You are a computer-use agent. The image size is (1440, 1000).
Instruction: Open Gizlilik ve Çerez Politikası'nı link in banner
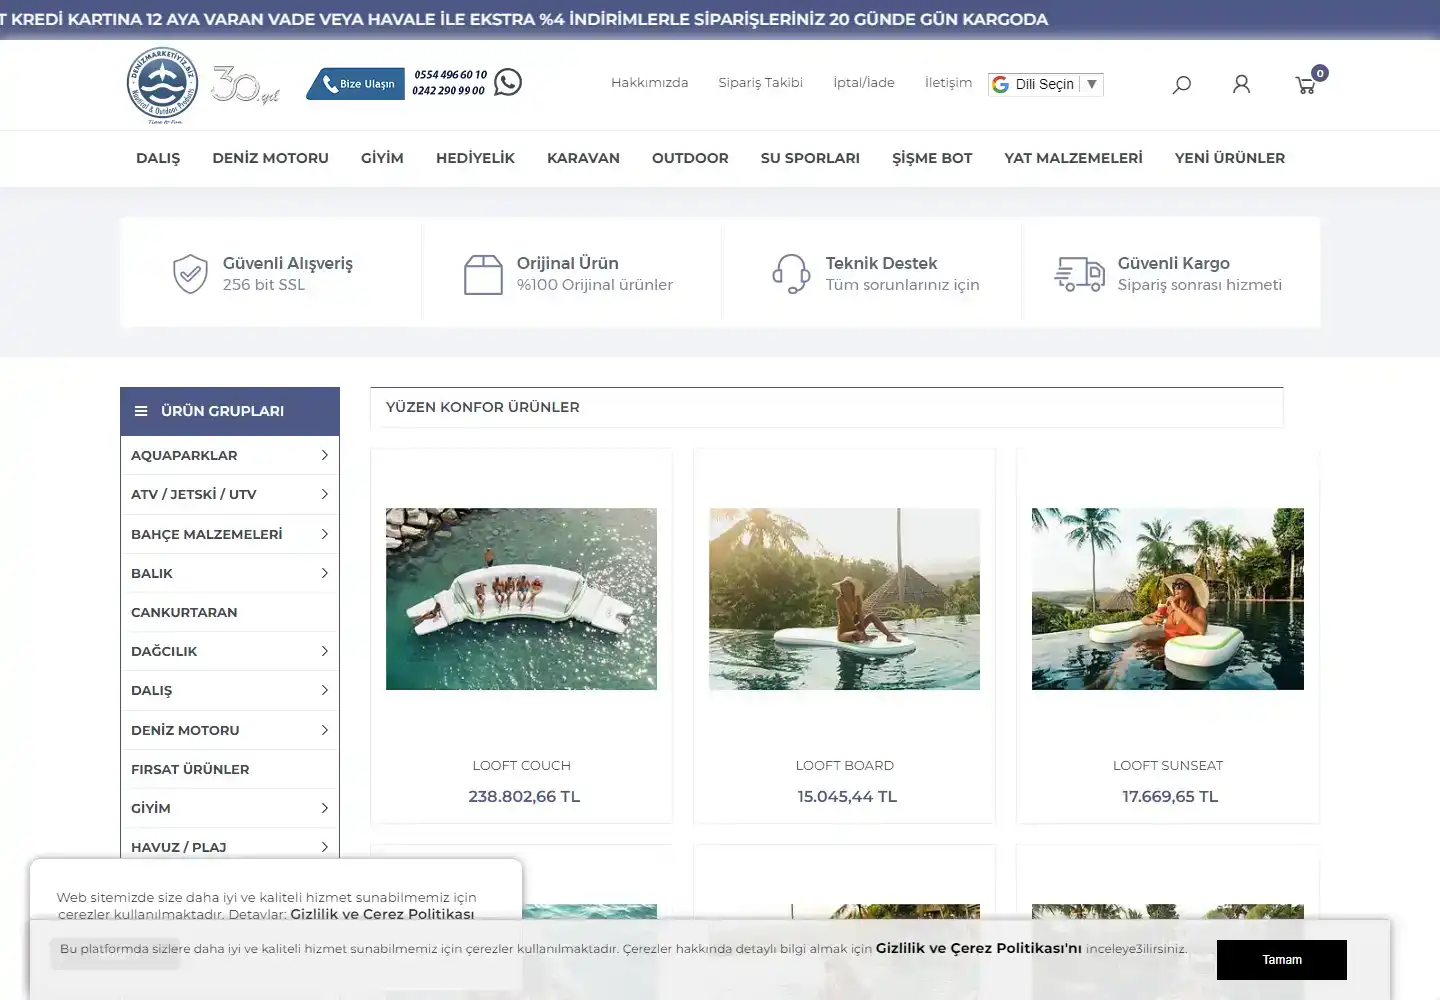click(979, 948)
